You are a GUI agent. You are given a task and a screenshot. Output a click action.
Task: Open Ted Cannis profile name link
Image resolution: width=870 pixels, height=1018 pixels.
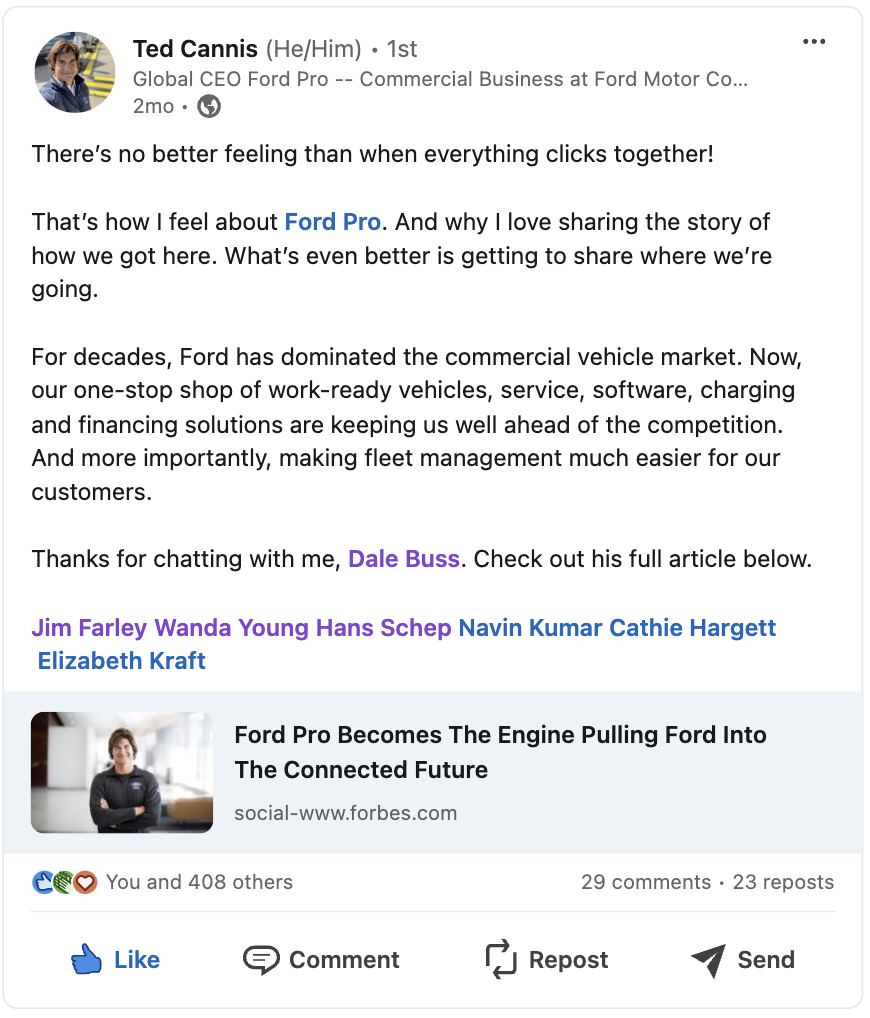(195, 49)
